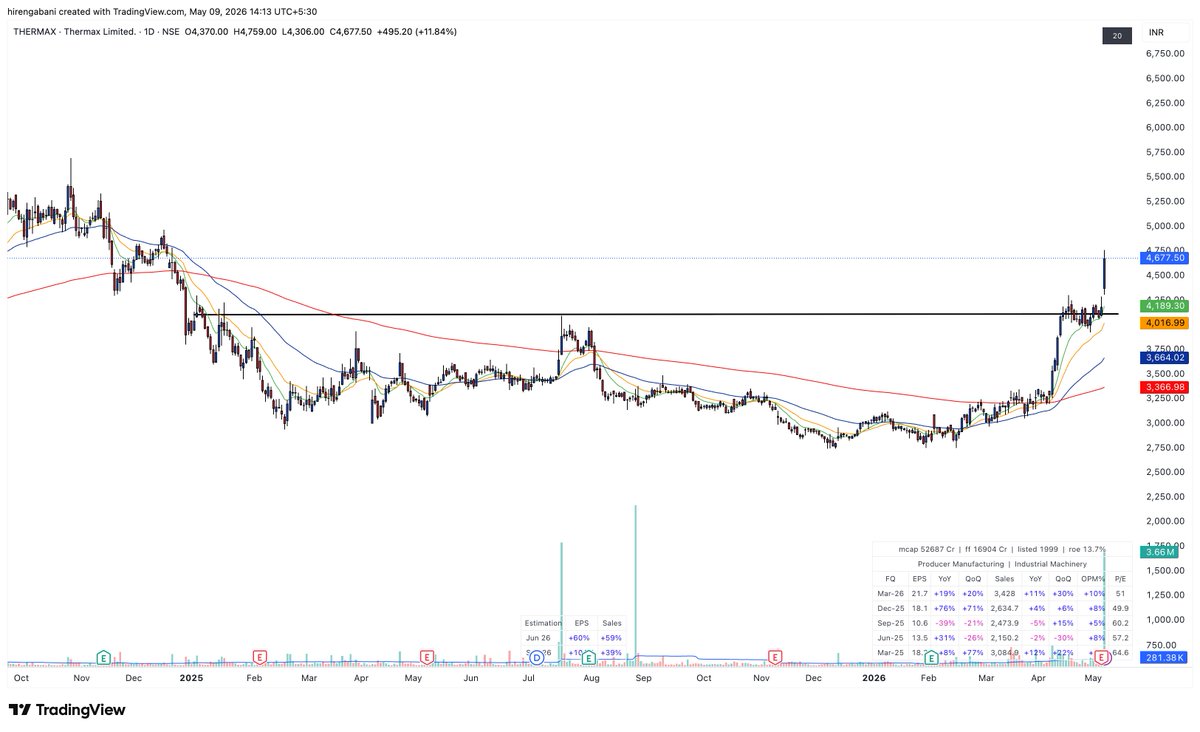Click the Sep-25 row in fundamentals table
The height and width of the screenshot is (732, 1200).
pyautogui.click(x=1002, y=622)
